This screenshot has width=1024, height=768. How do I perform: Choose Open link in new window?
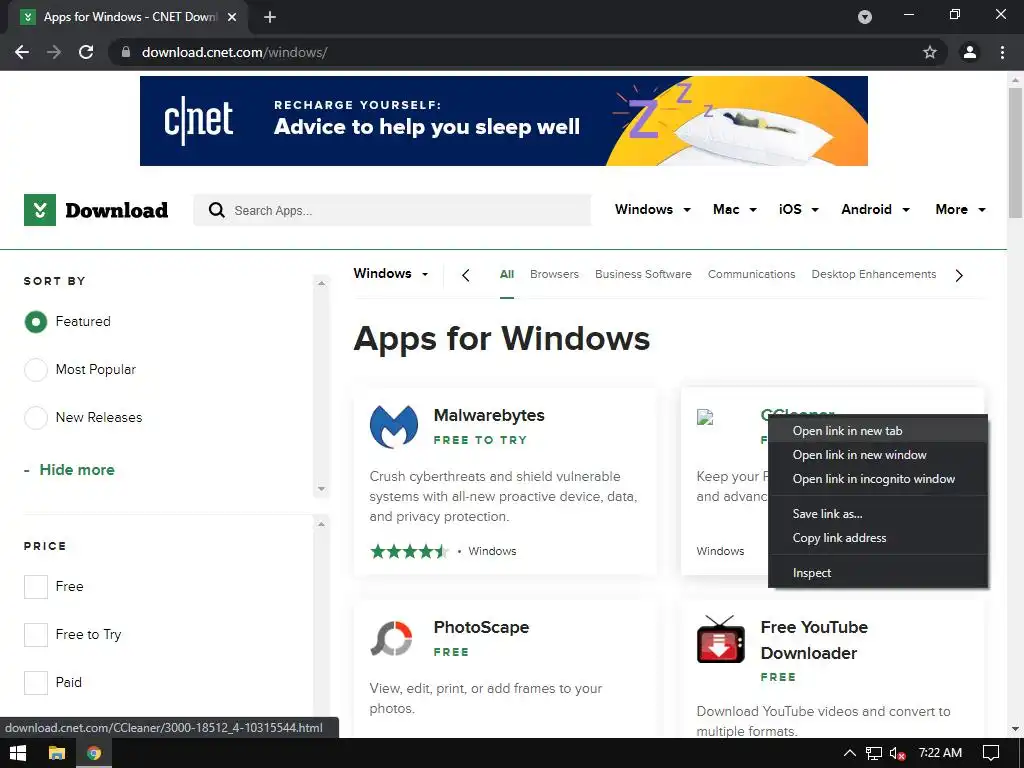(878, 455)
